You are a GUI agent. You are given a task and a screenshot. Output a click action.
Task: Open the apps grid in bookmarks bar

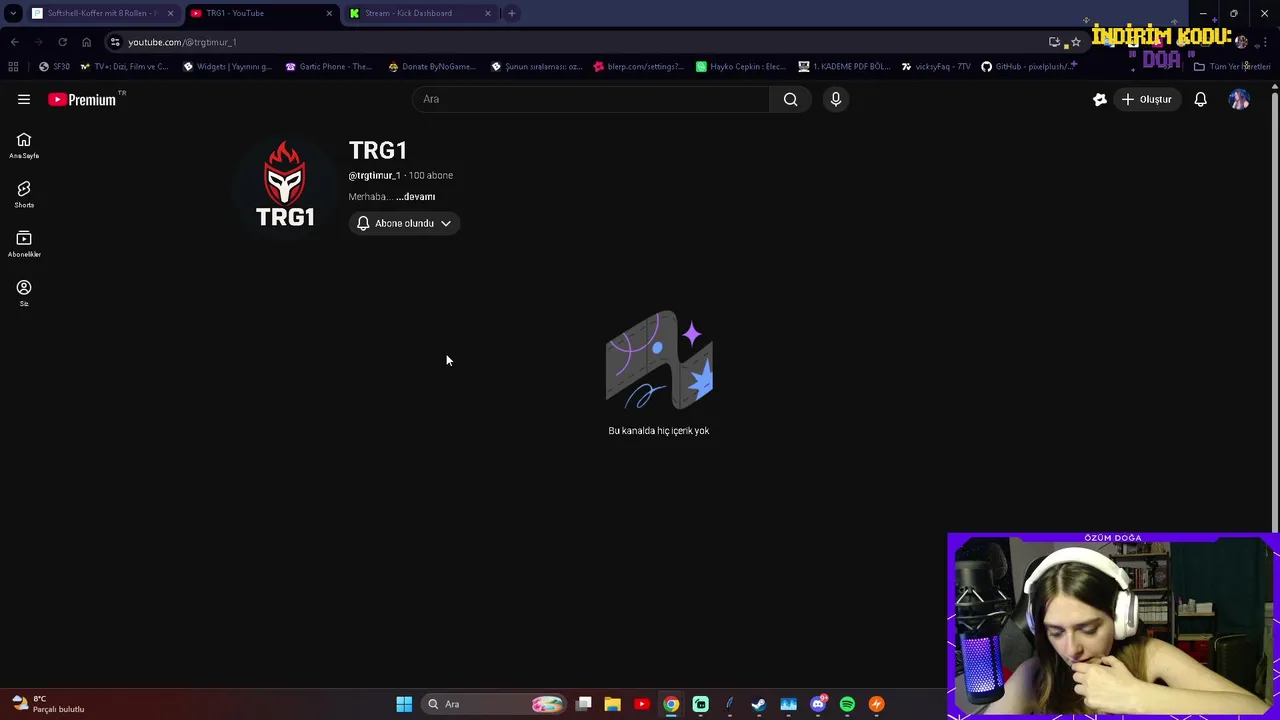click(13, 66)
